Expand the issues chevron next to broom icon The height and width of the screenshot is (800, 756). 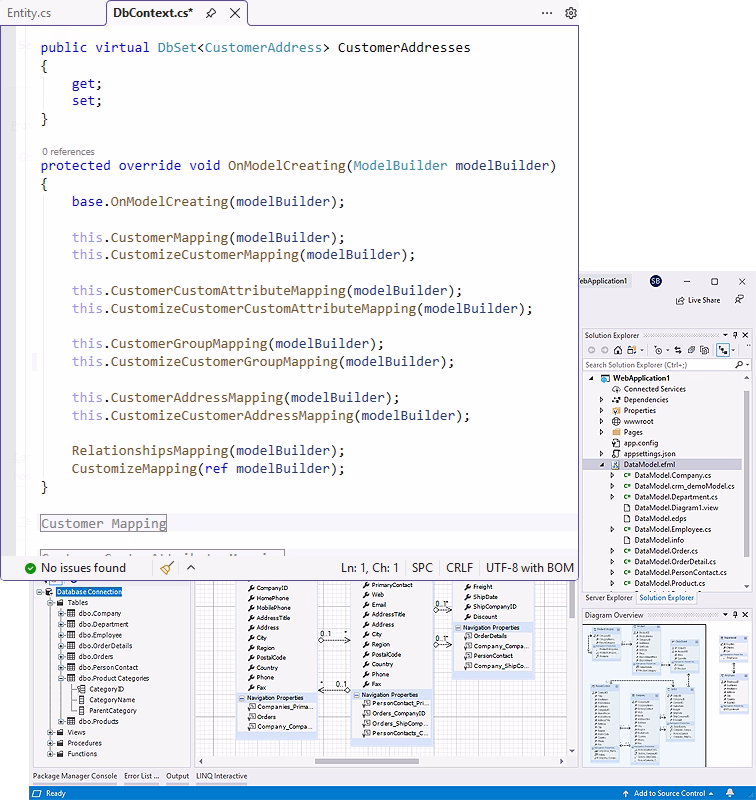[x=191, y=567]
